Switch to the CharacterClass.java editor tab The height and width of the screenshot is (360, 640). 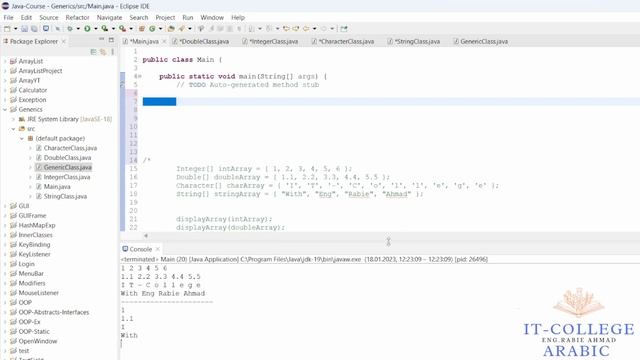coord(343,41)
